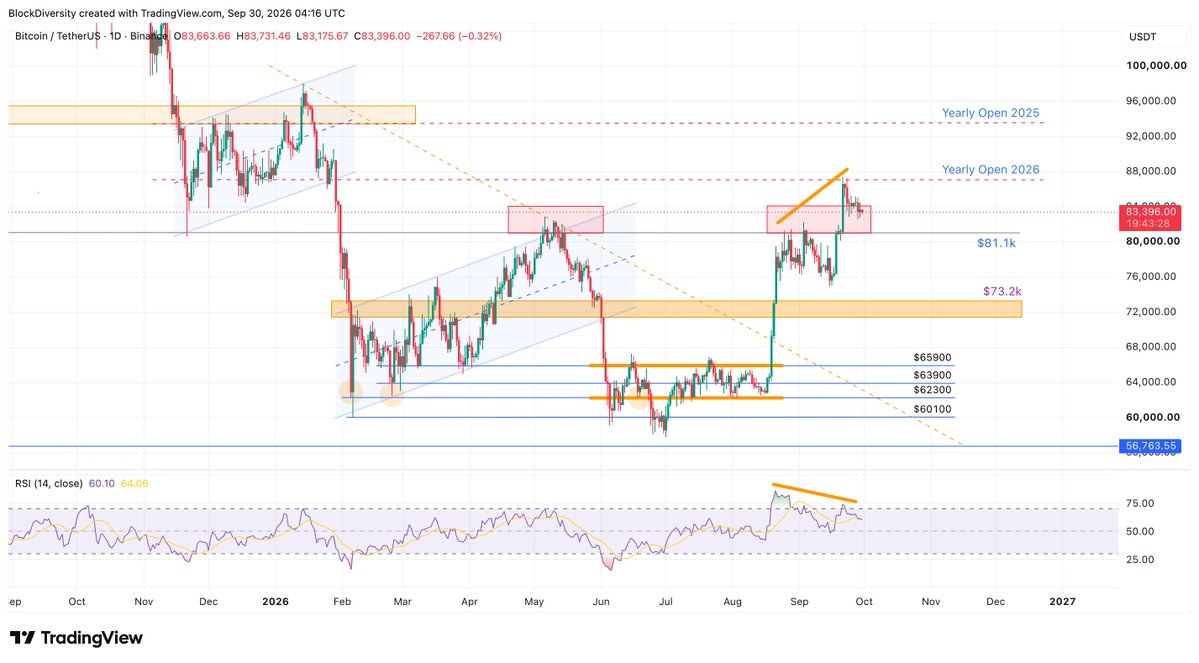Click the Apr label on the time axis
Image resolution: width=1199 pixels, height=663 pixels.
click(470, 602)
